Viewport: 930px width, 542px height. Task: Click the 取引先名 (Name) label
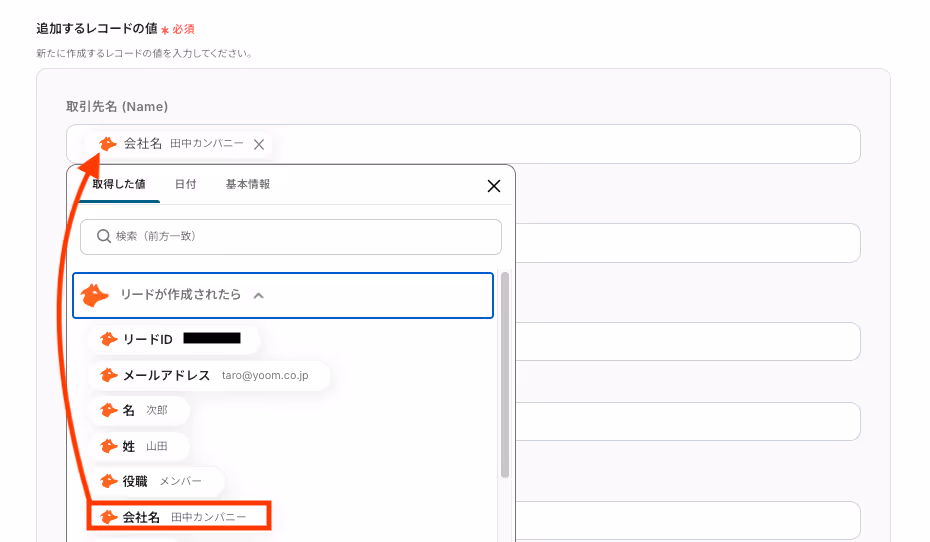click(117, 107)
